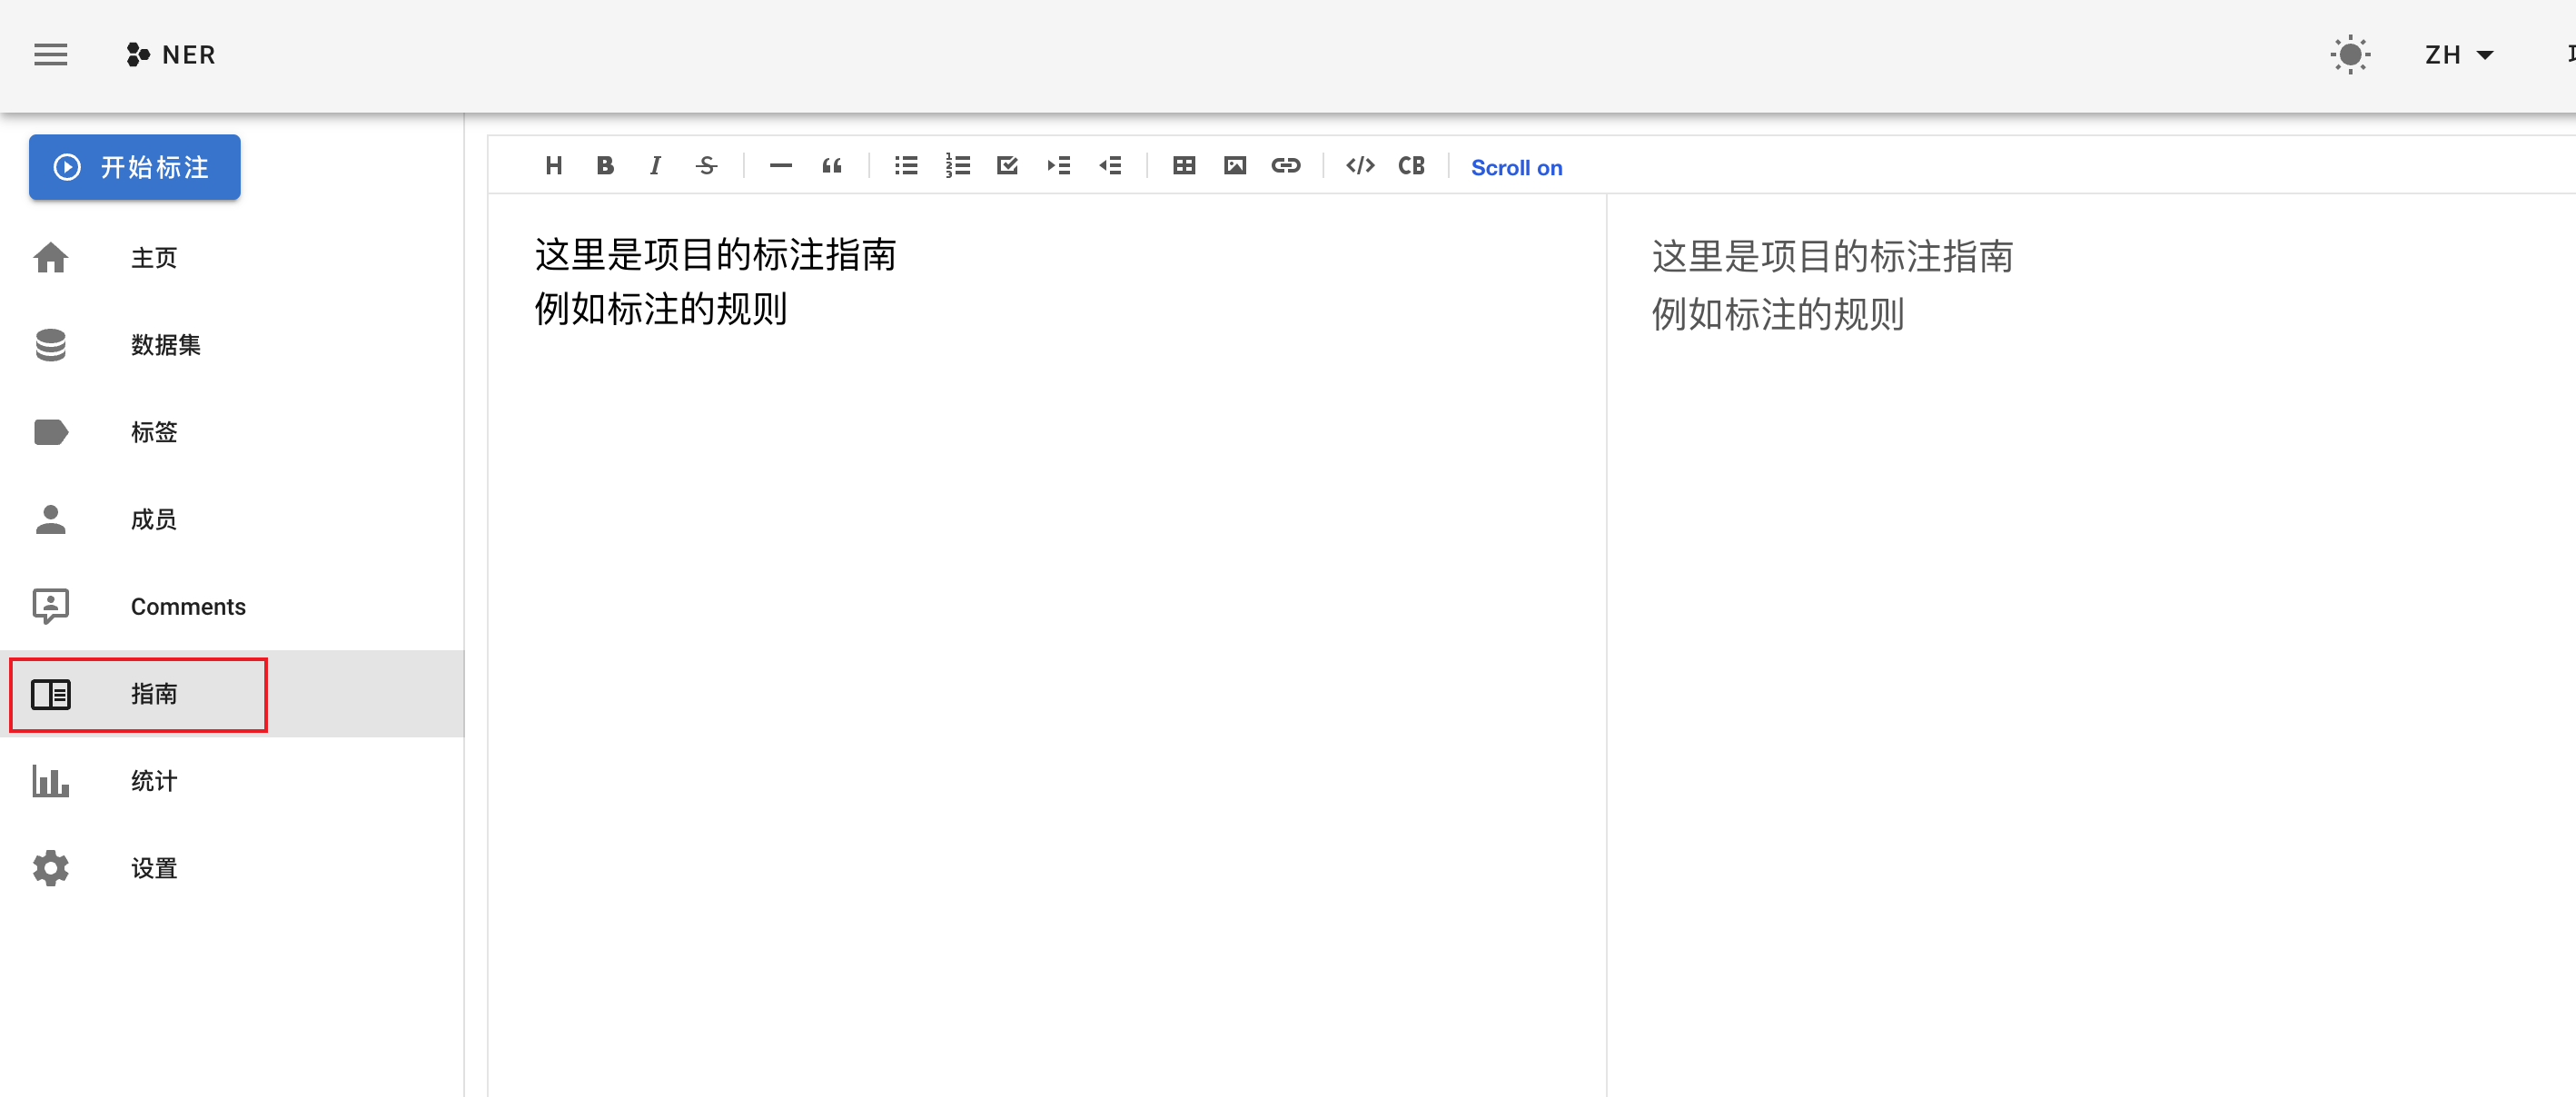Viewport: 2576px width, 1097px height.
Task: Apply strikethrough formatting
Action: coord(706,166)
